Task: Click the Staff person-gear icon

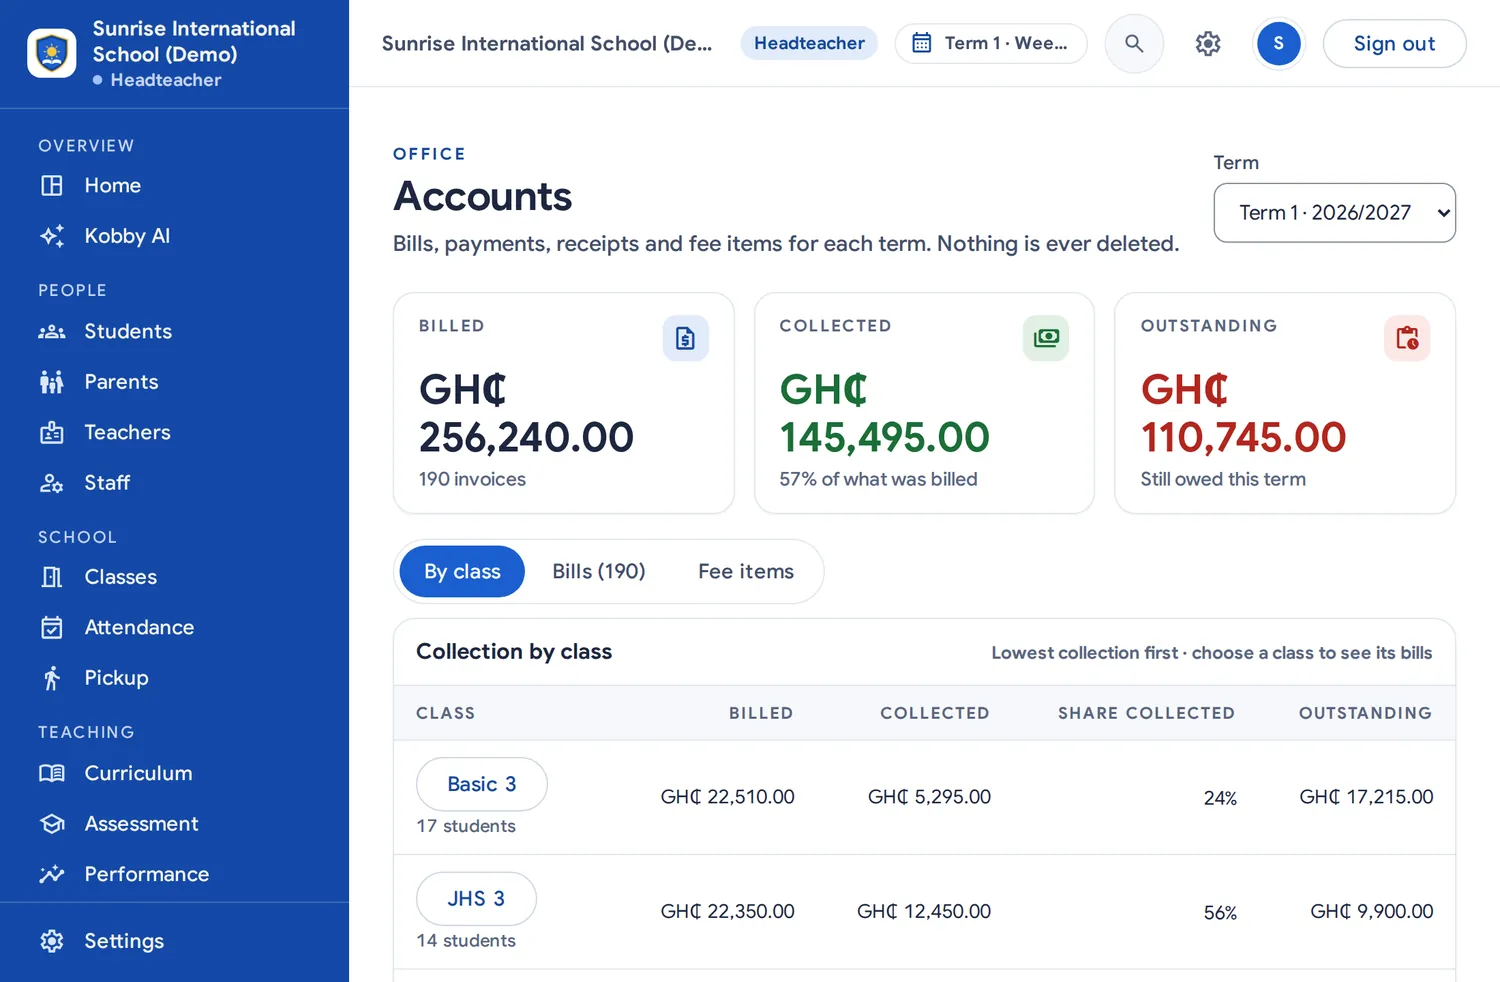Action: [x=52, y=483]
